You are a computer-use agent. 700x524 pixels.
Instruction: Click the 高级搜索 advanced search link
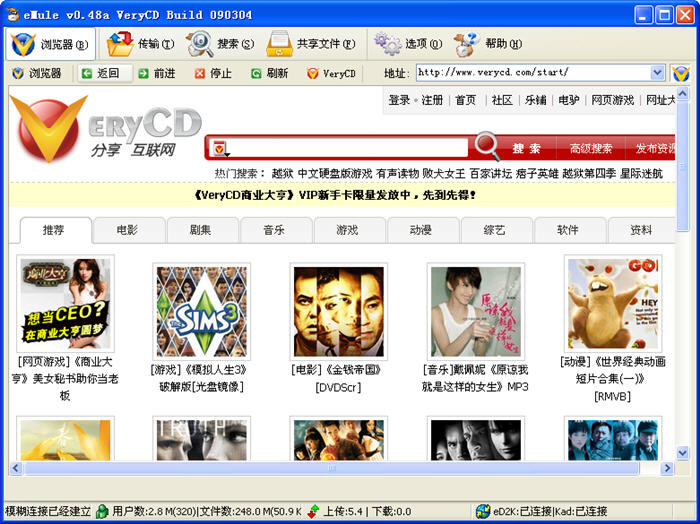tap(590, 148)
